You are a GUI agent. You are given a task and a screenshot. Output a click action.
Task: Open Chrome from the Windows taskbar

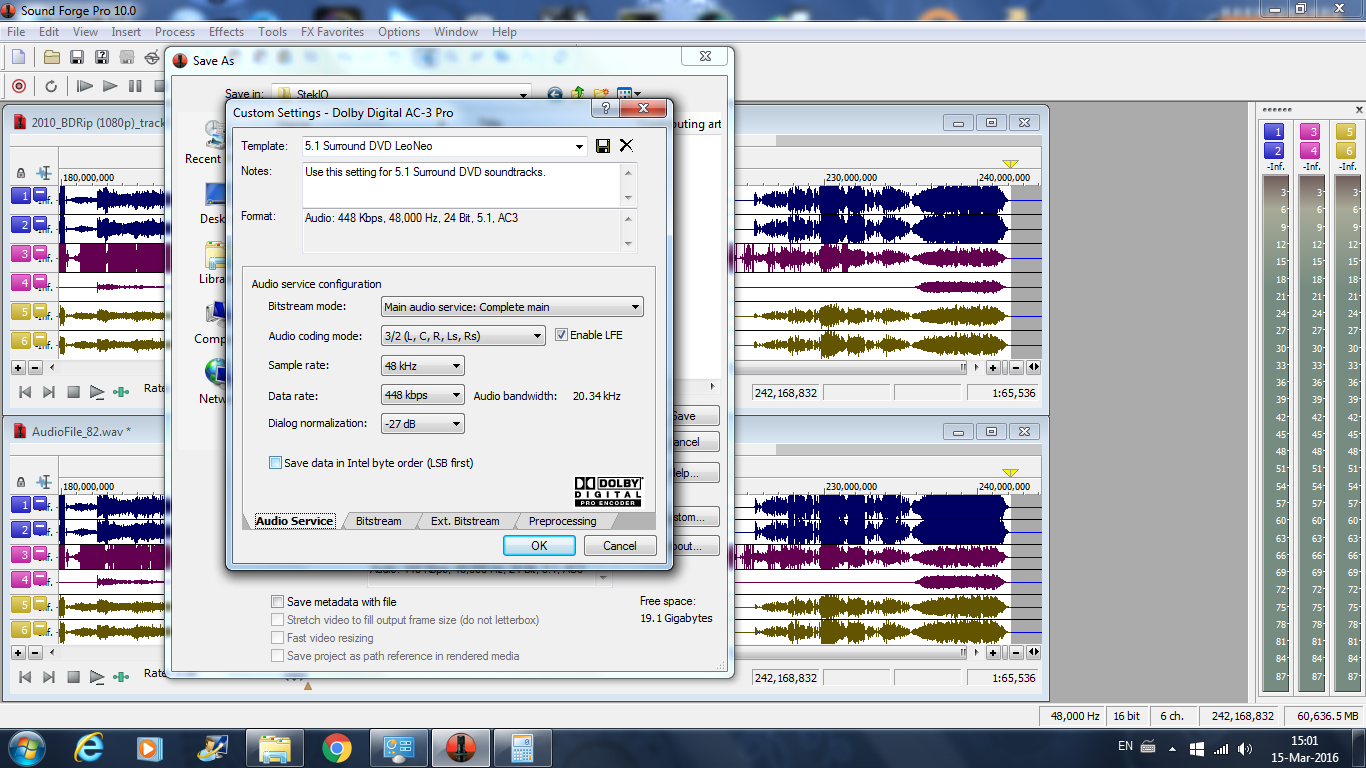coord(337,747)
